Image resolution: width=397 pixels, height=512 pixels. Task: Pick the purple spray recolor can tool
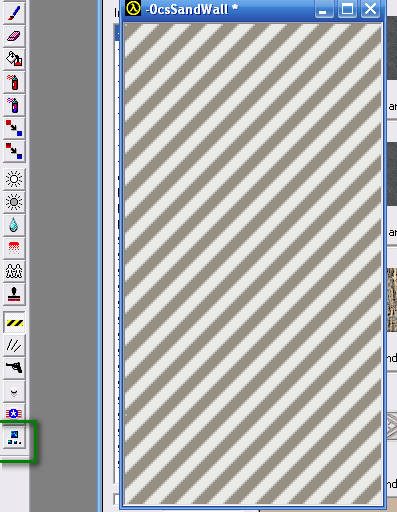tap(14, 105)
